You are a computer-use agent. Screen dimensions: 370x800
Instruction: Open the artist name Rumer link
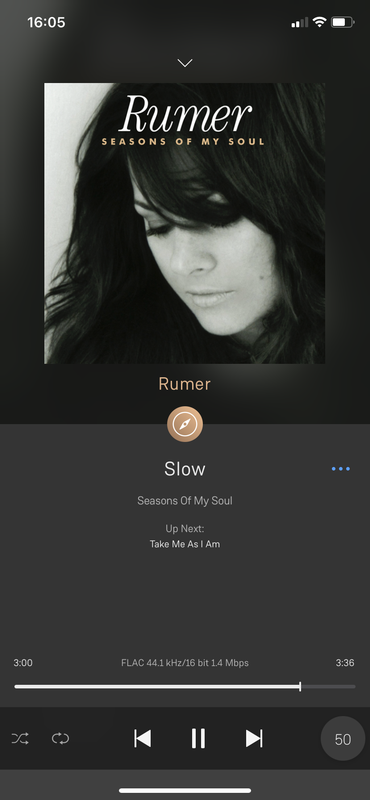click(185, 384)
